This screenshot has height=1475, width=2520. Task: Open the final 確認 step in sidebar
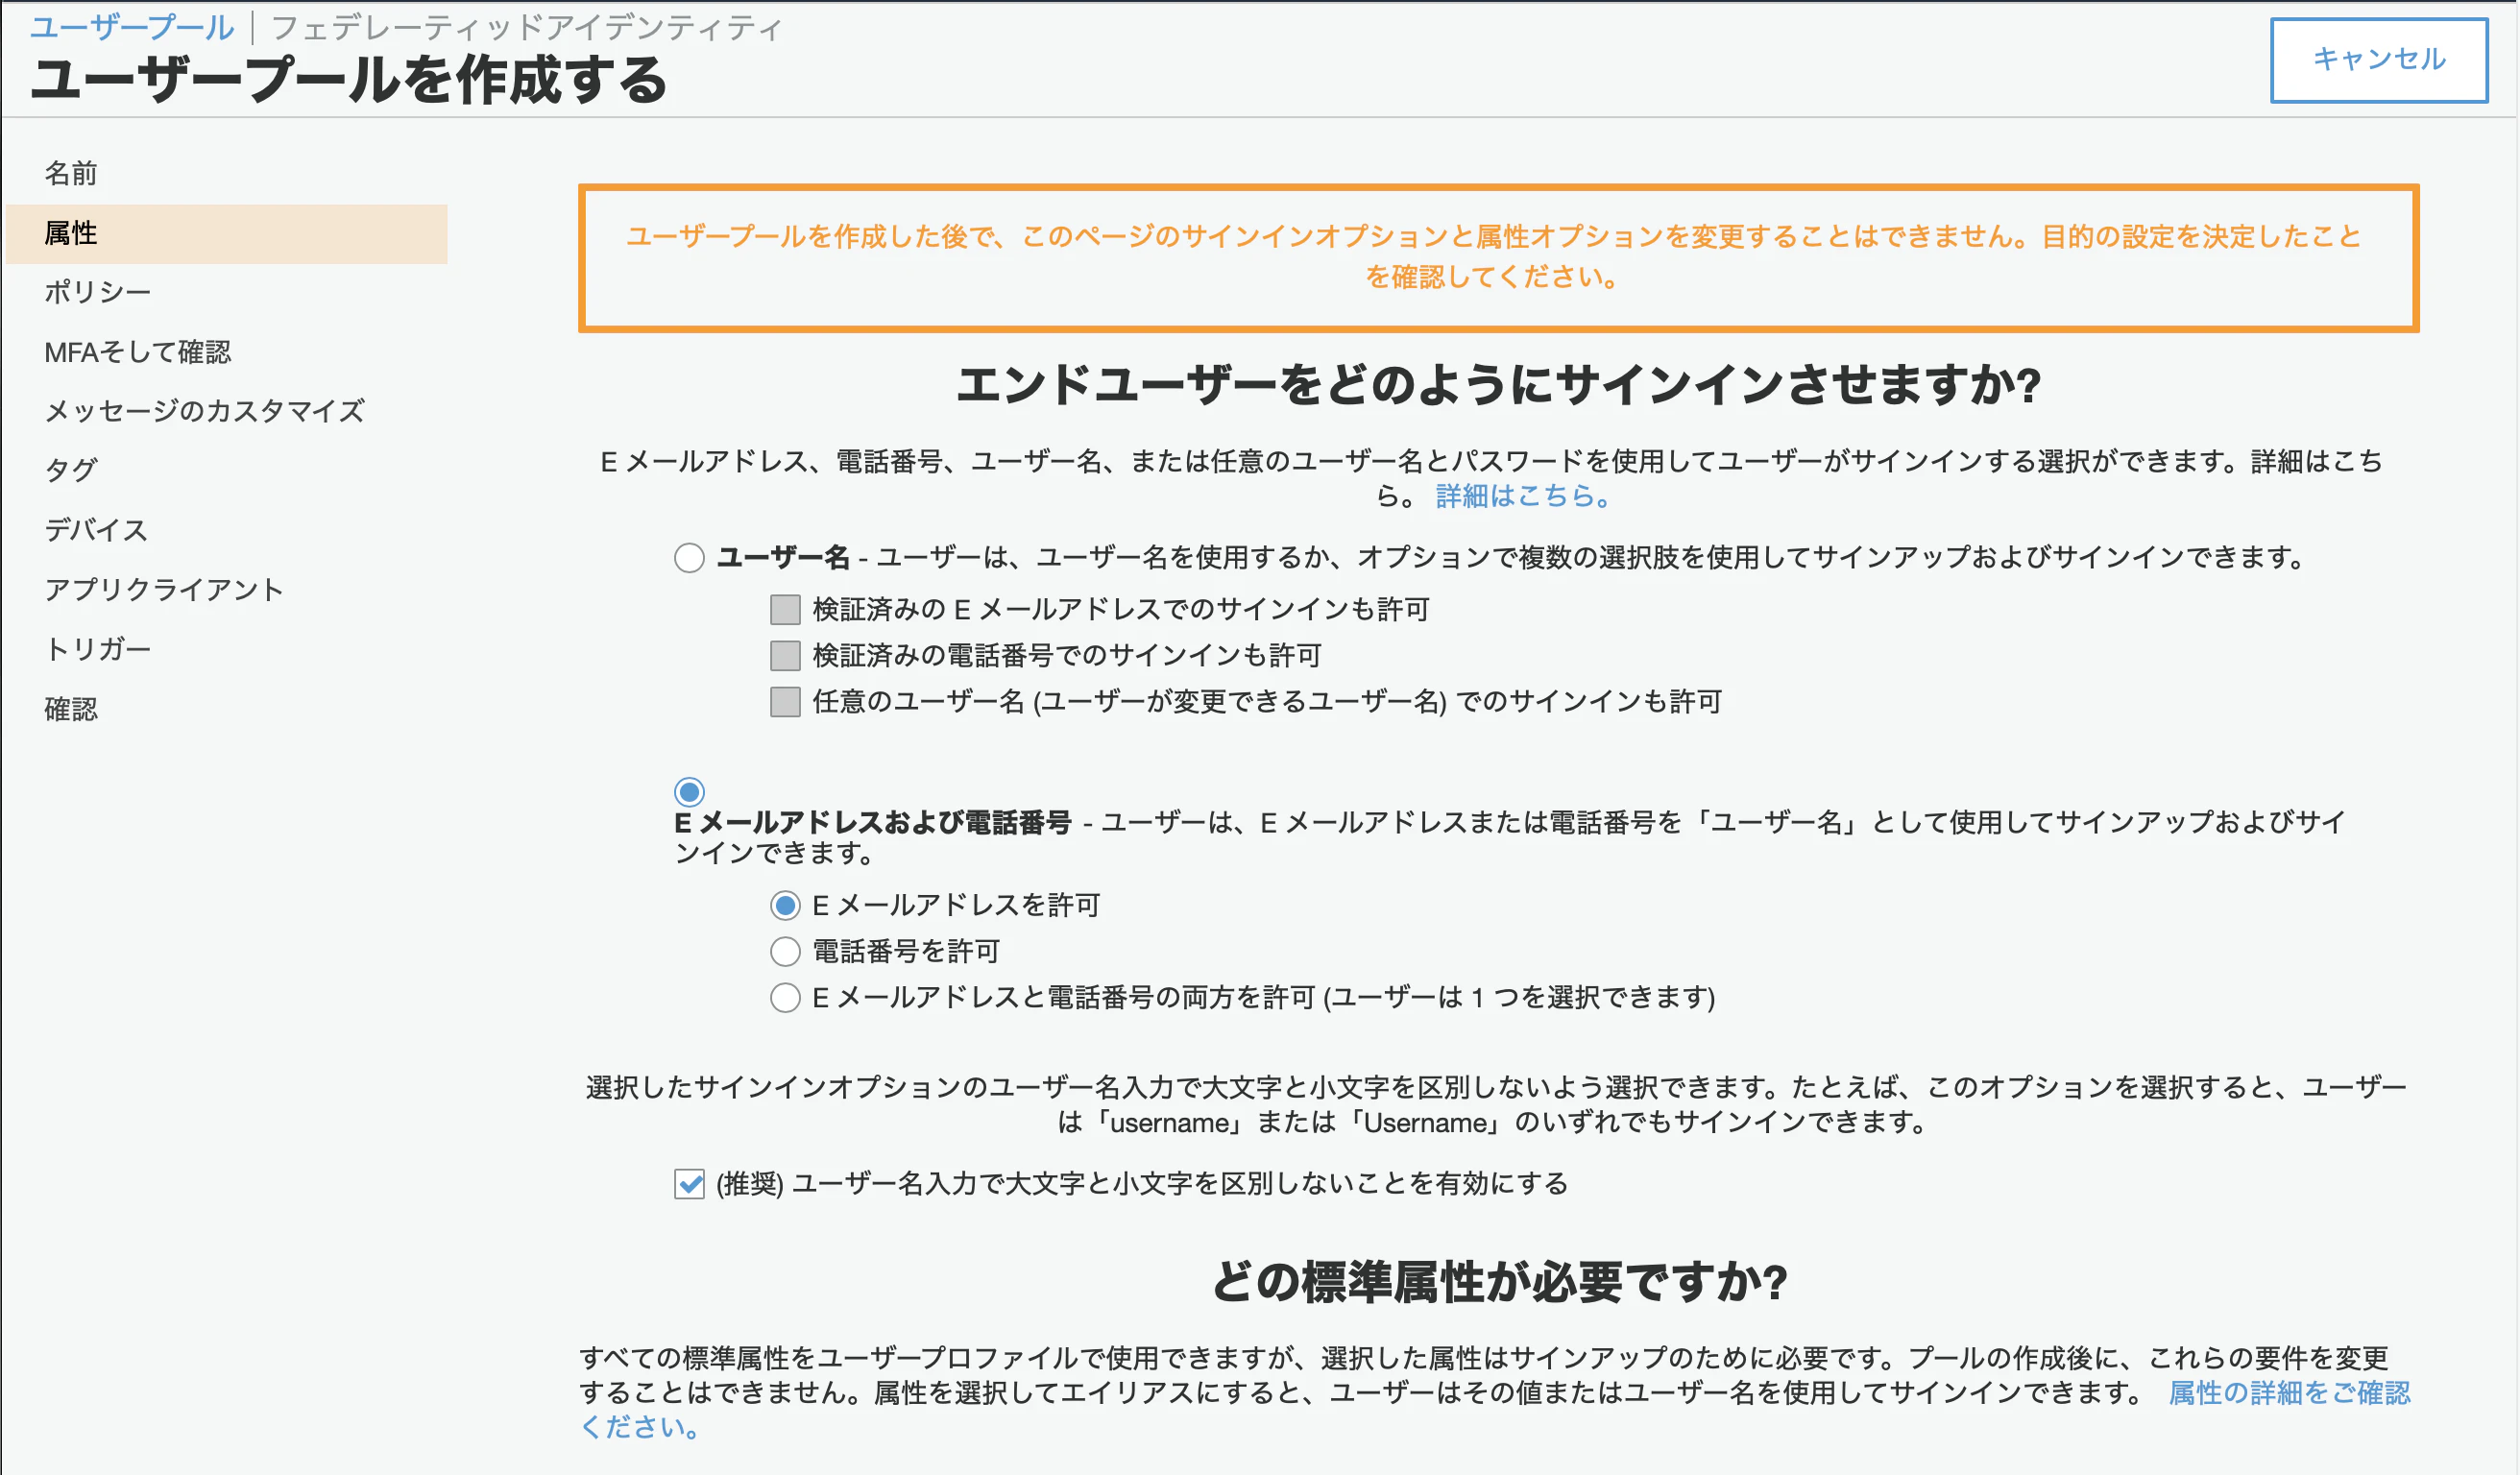(71, 709)
